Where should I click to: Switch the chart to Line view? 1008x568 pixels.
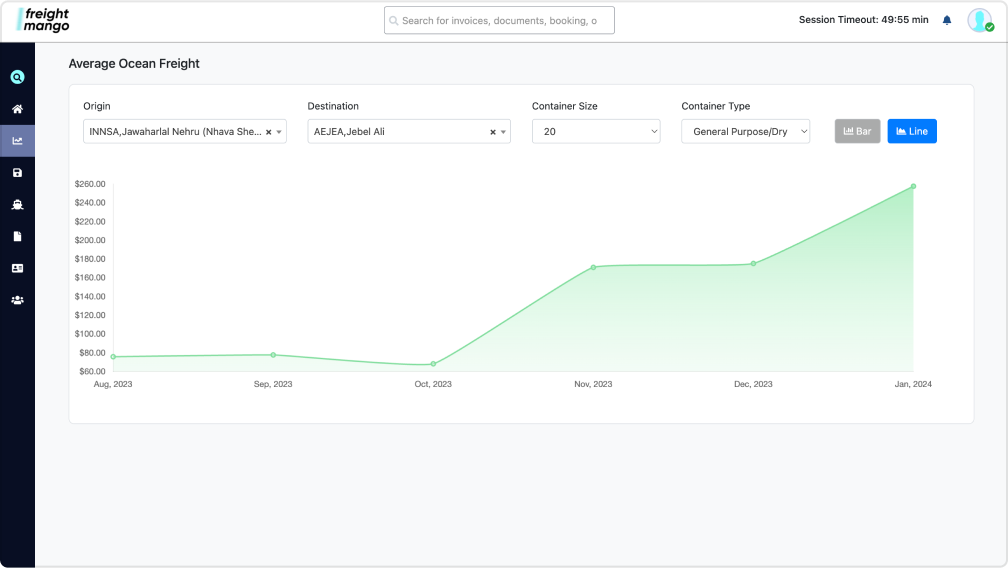click(x=912, y=131)
